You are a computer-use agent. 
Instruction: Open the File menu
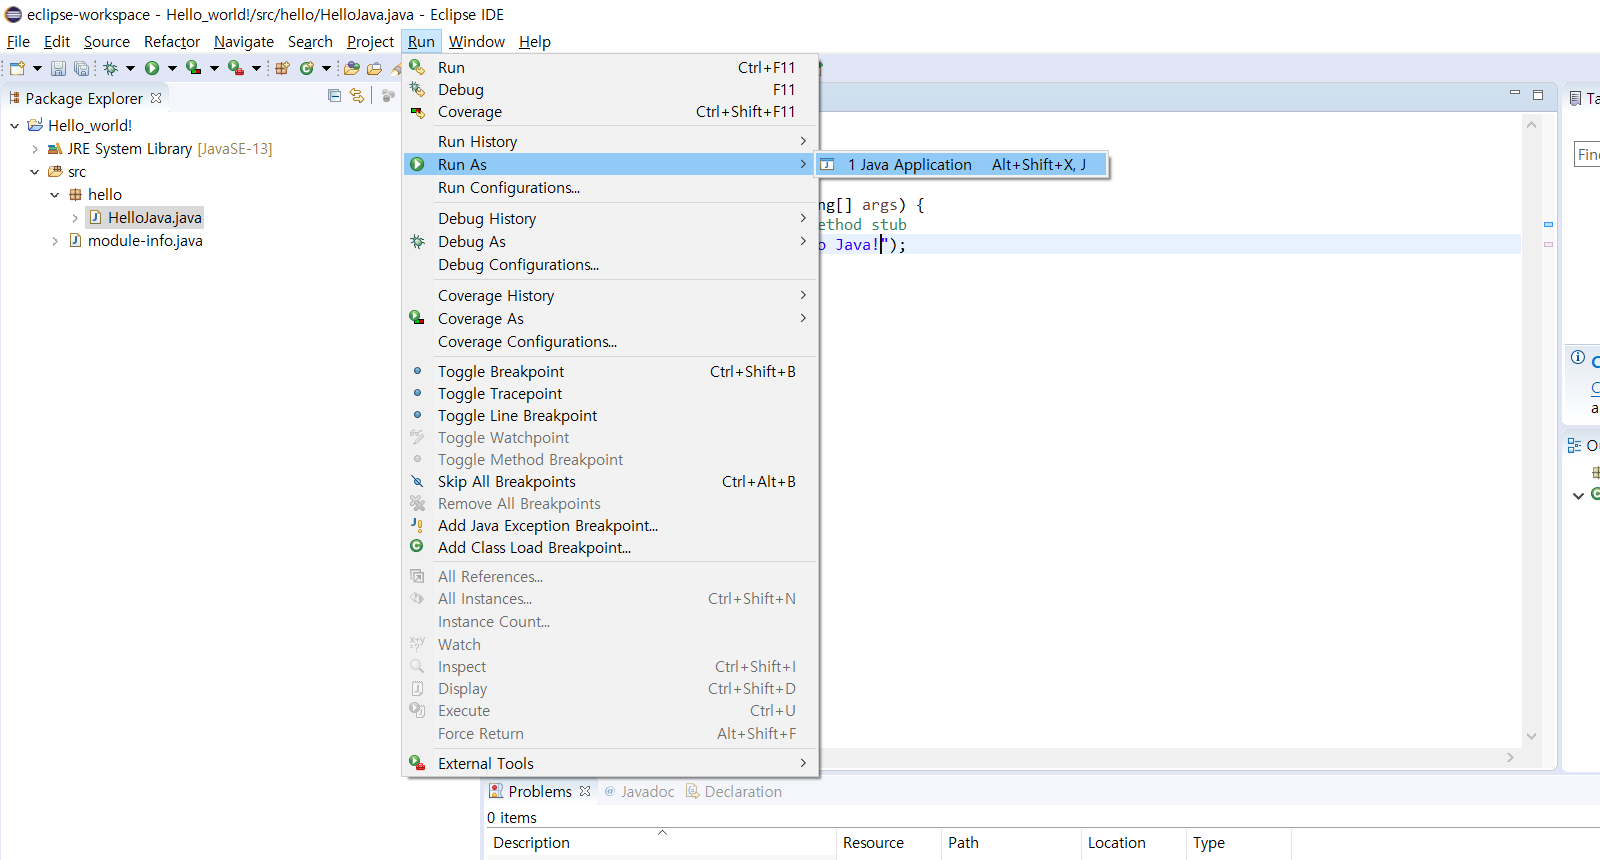tap(18, 42)
